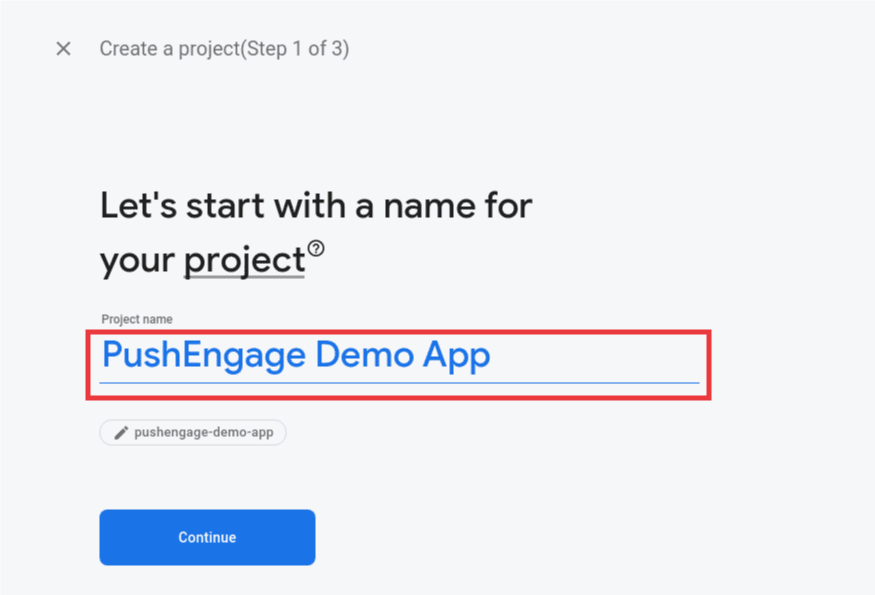Place cursor on the word 'App' in name field
This screenshot has width=875, height=595.
(x=457, y=356)
